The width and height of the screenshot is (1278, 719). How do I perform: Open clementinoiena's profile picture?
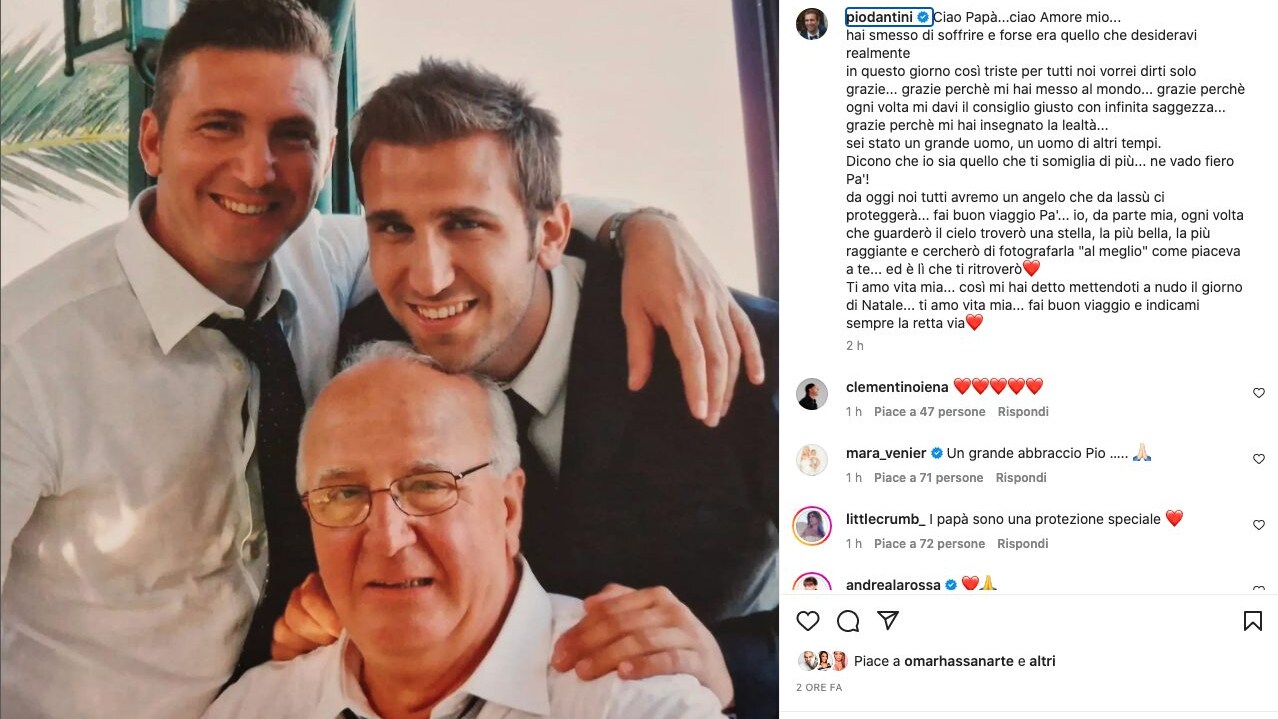click(x=812, y=394)
